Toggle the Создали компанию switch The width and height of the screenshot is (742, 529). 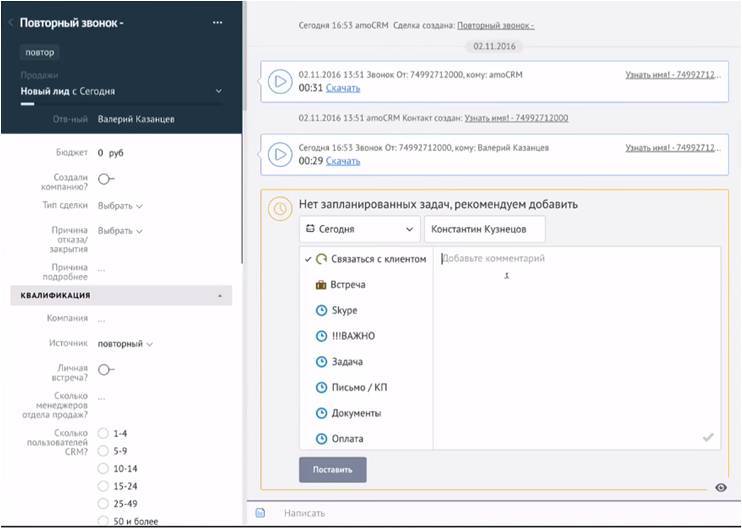105,178
